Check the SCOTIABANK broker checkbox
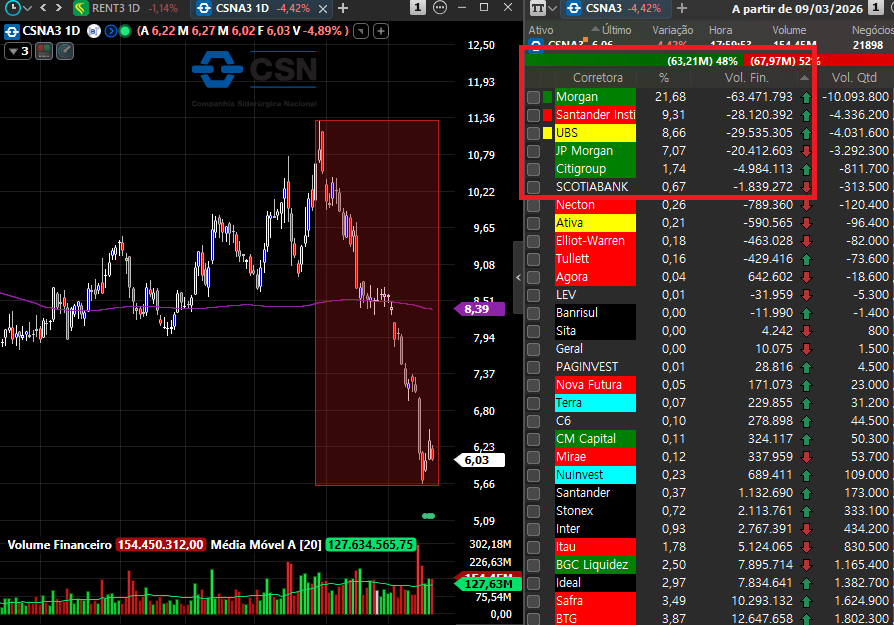Screen dimensions: 894x625 533,187
